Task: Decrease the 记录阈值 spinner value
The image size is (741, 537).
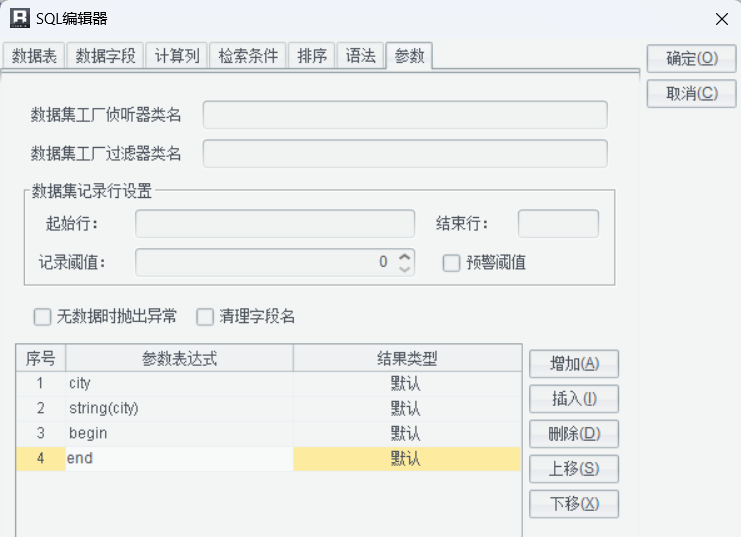Action: tap(404, 268)
